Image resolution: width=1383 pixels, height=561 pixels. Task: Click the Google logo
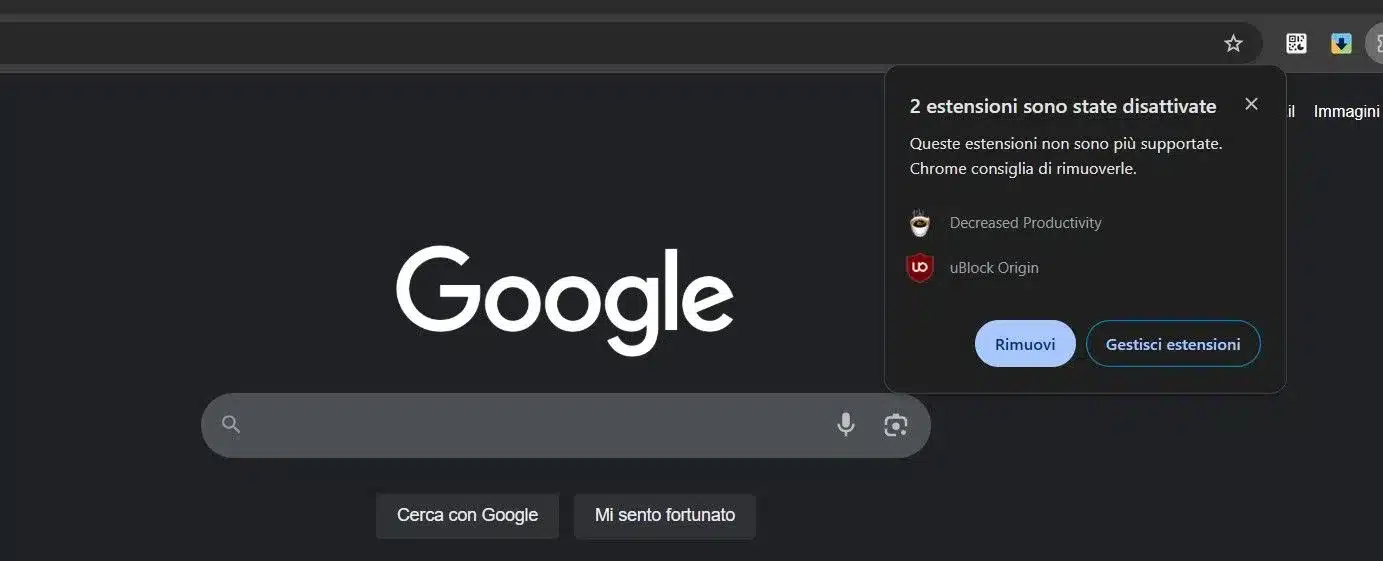565,299
